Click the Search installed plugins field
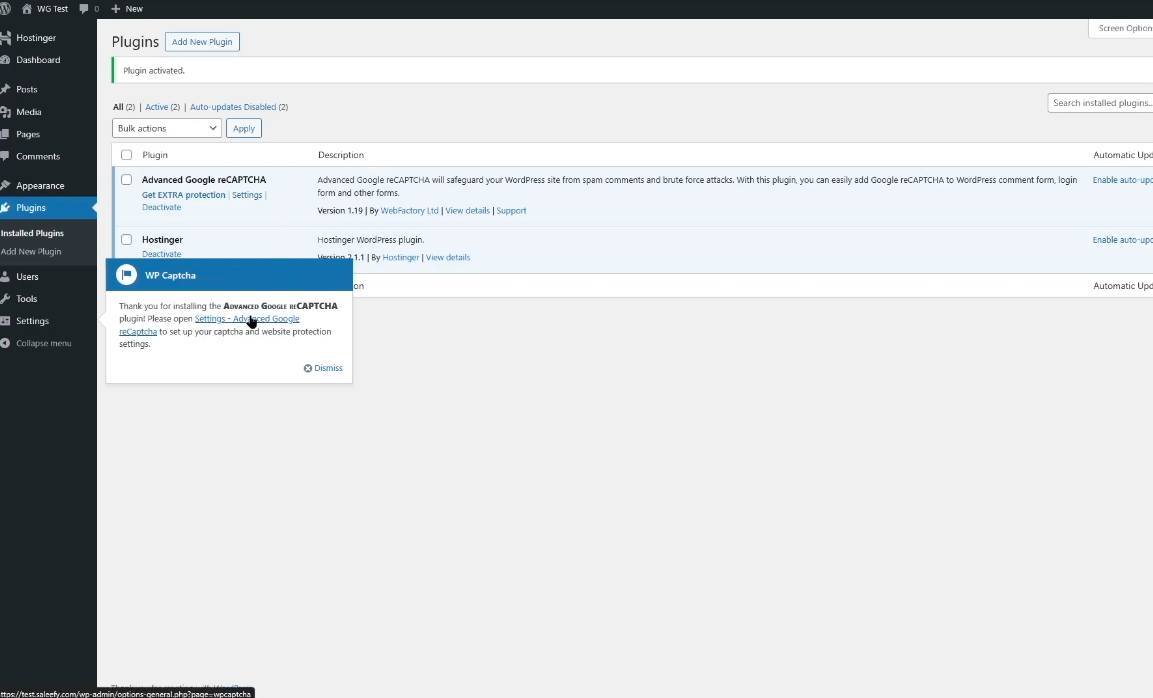Viewport: 1153px width, 698px height. tap(1100, 103)
